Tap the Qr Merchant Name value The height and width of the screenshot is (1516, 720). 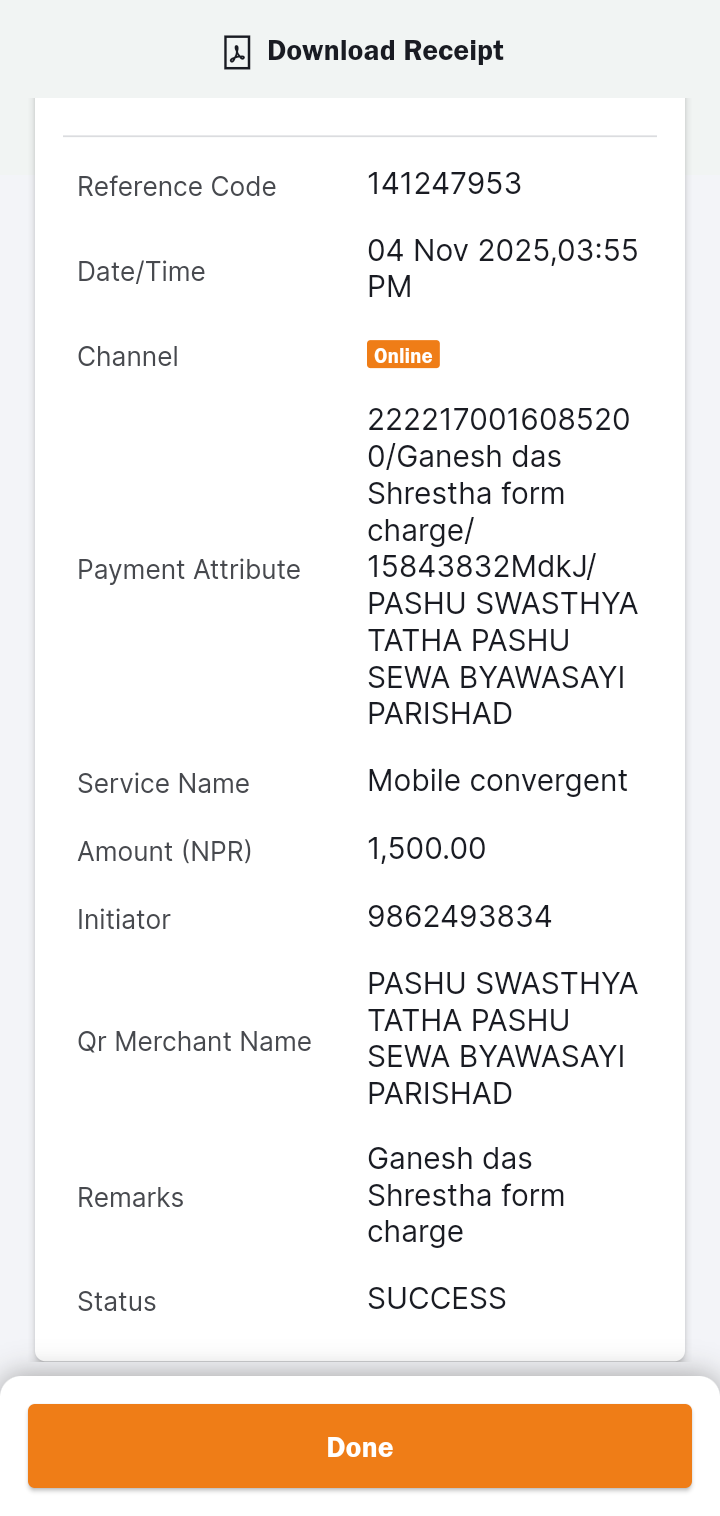click(x=503, y=1038)
